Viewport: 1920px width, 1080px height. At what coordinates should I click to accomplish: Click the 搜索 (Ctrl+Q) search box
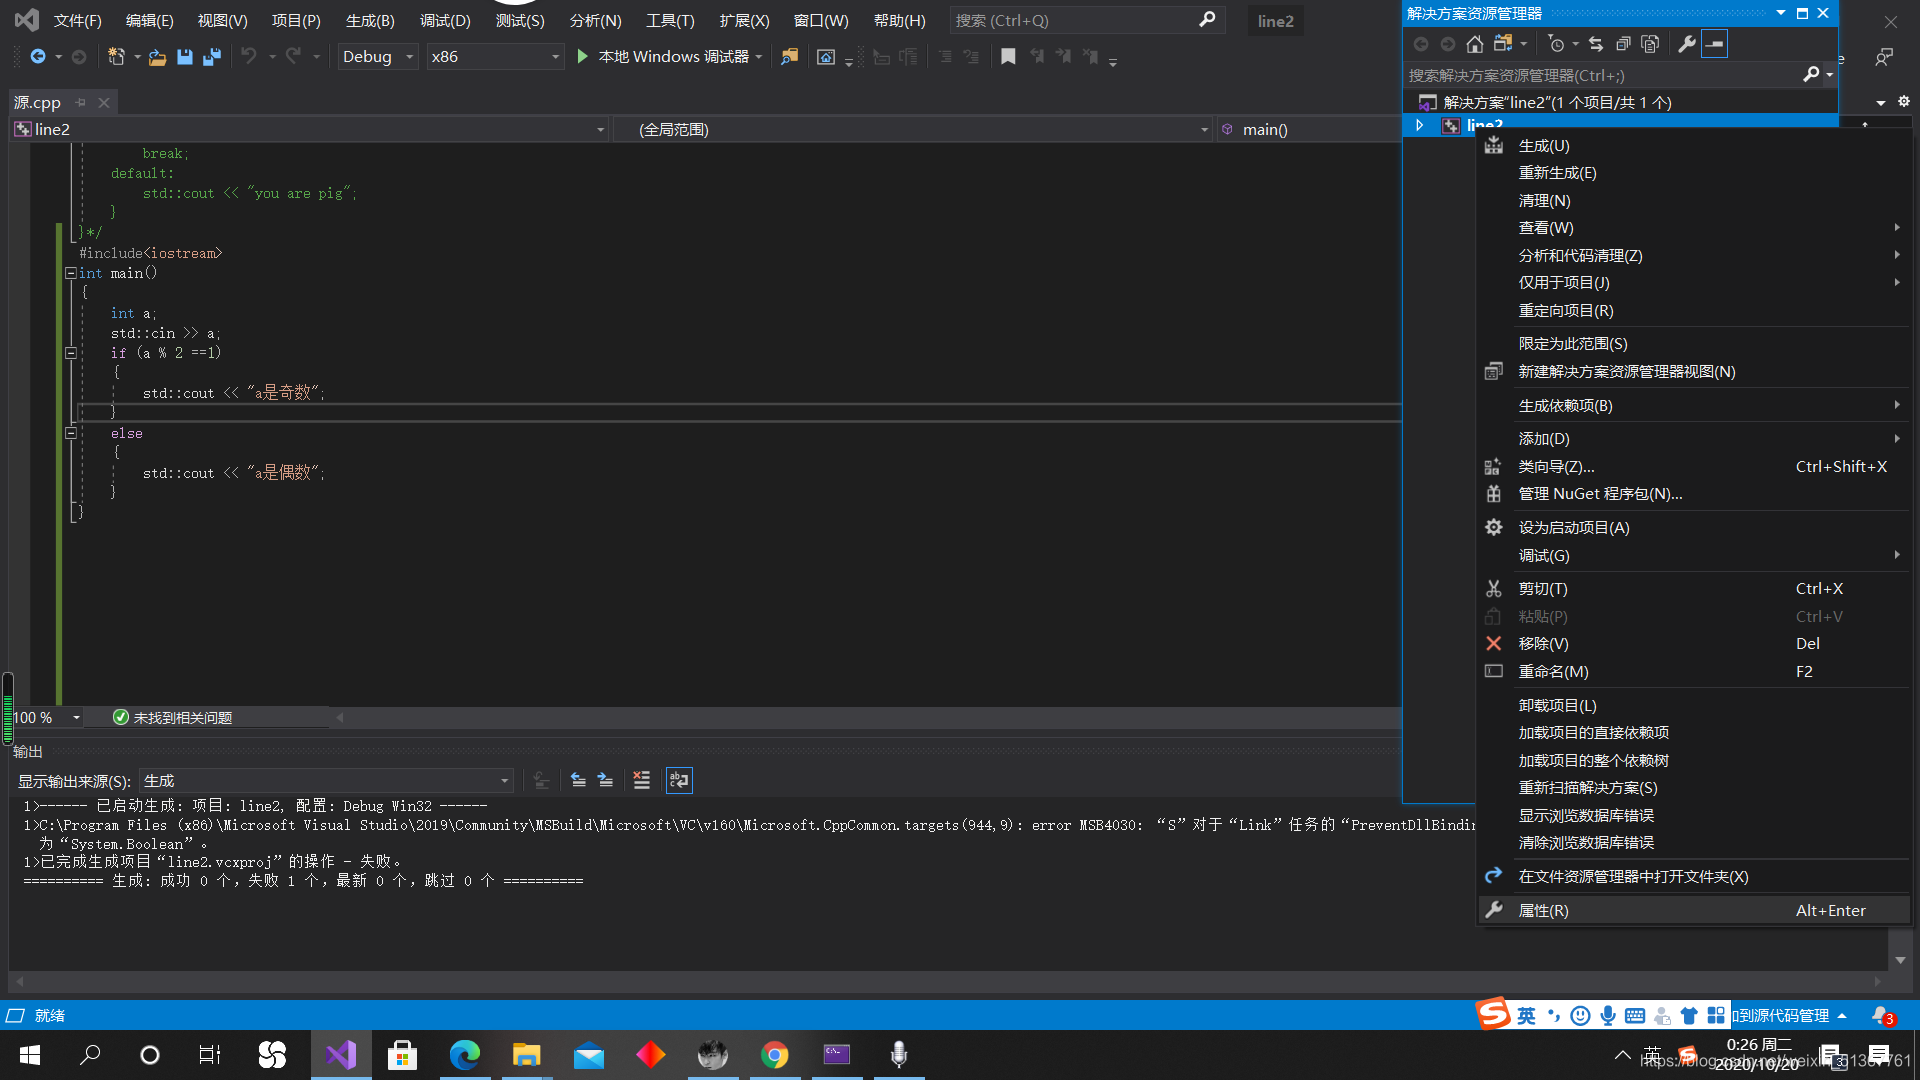pyautogui.click(x=1085, y=21)
